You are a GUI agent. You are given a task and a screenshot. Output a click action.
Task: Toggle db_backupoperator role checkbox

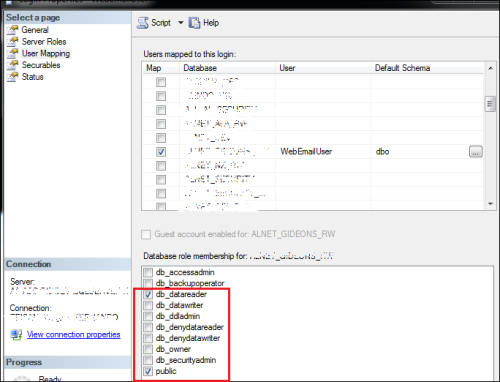pyautogui.click(x=148, y=284)
